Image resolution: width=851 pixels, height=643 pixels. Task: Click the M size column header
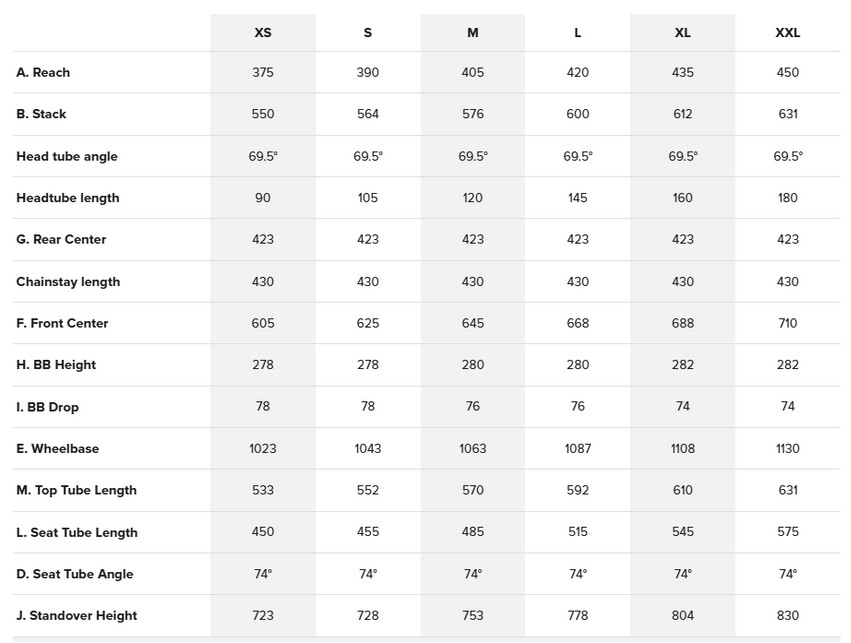473,32
